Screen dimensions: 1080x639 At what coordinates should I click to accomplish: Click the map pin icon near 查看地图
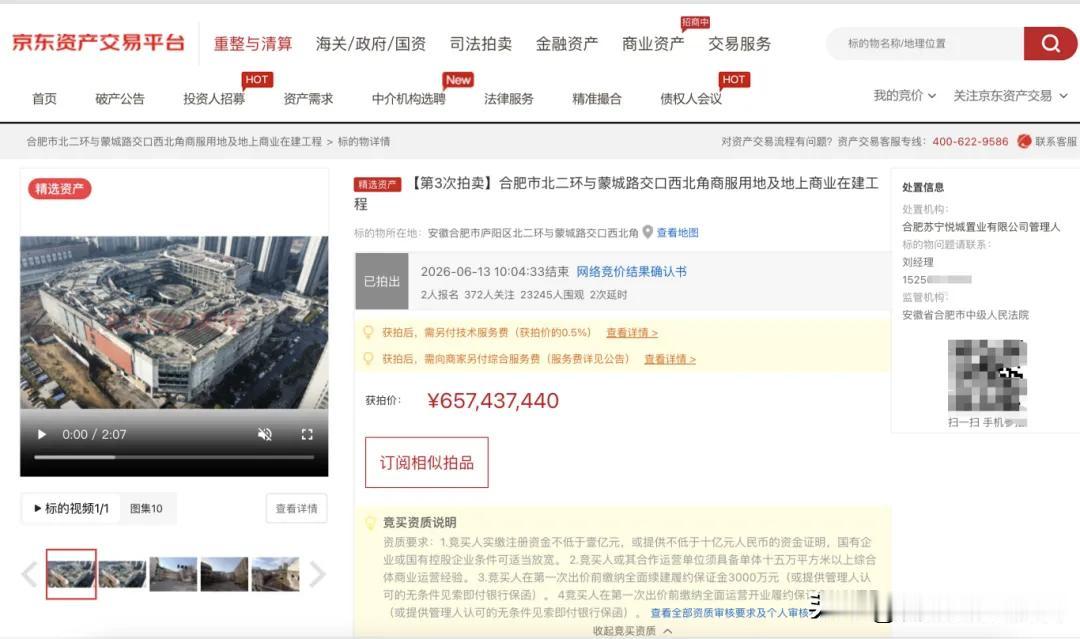(x=647, y=232)
